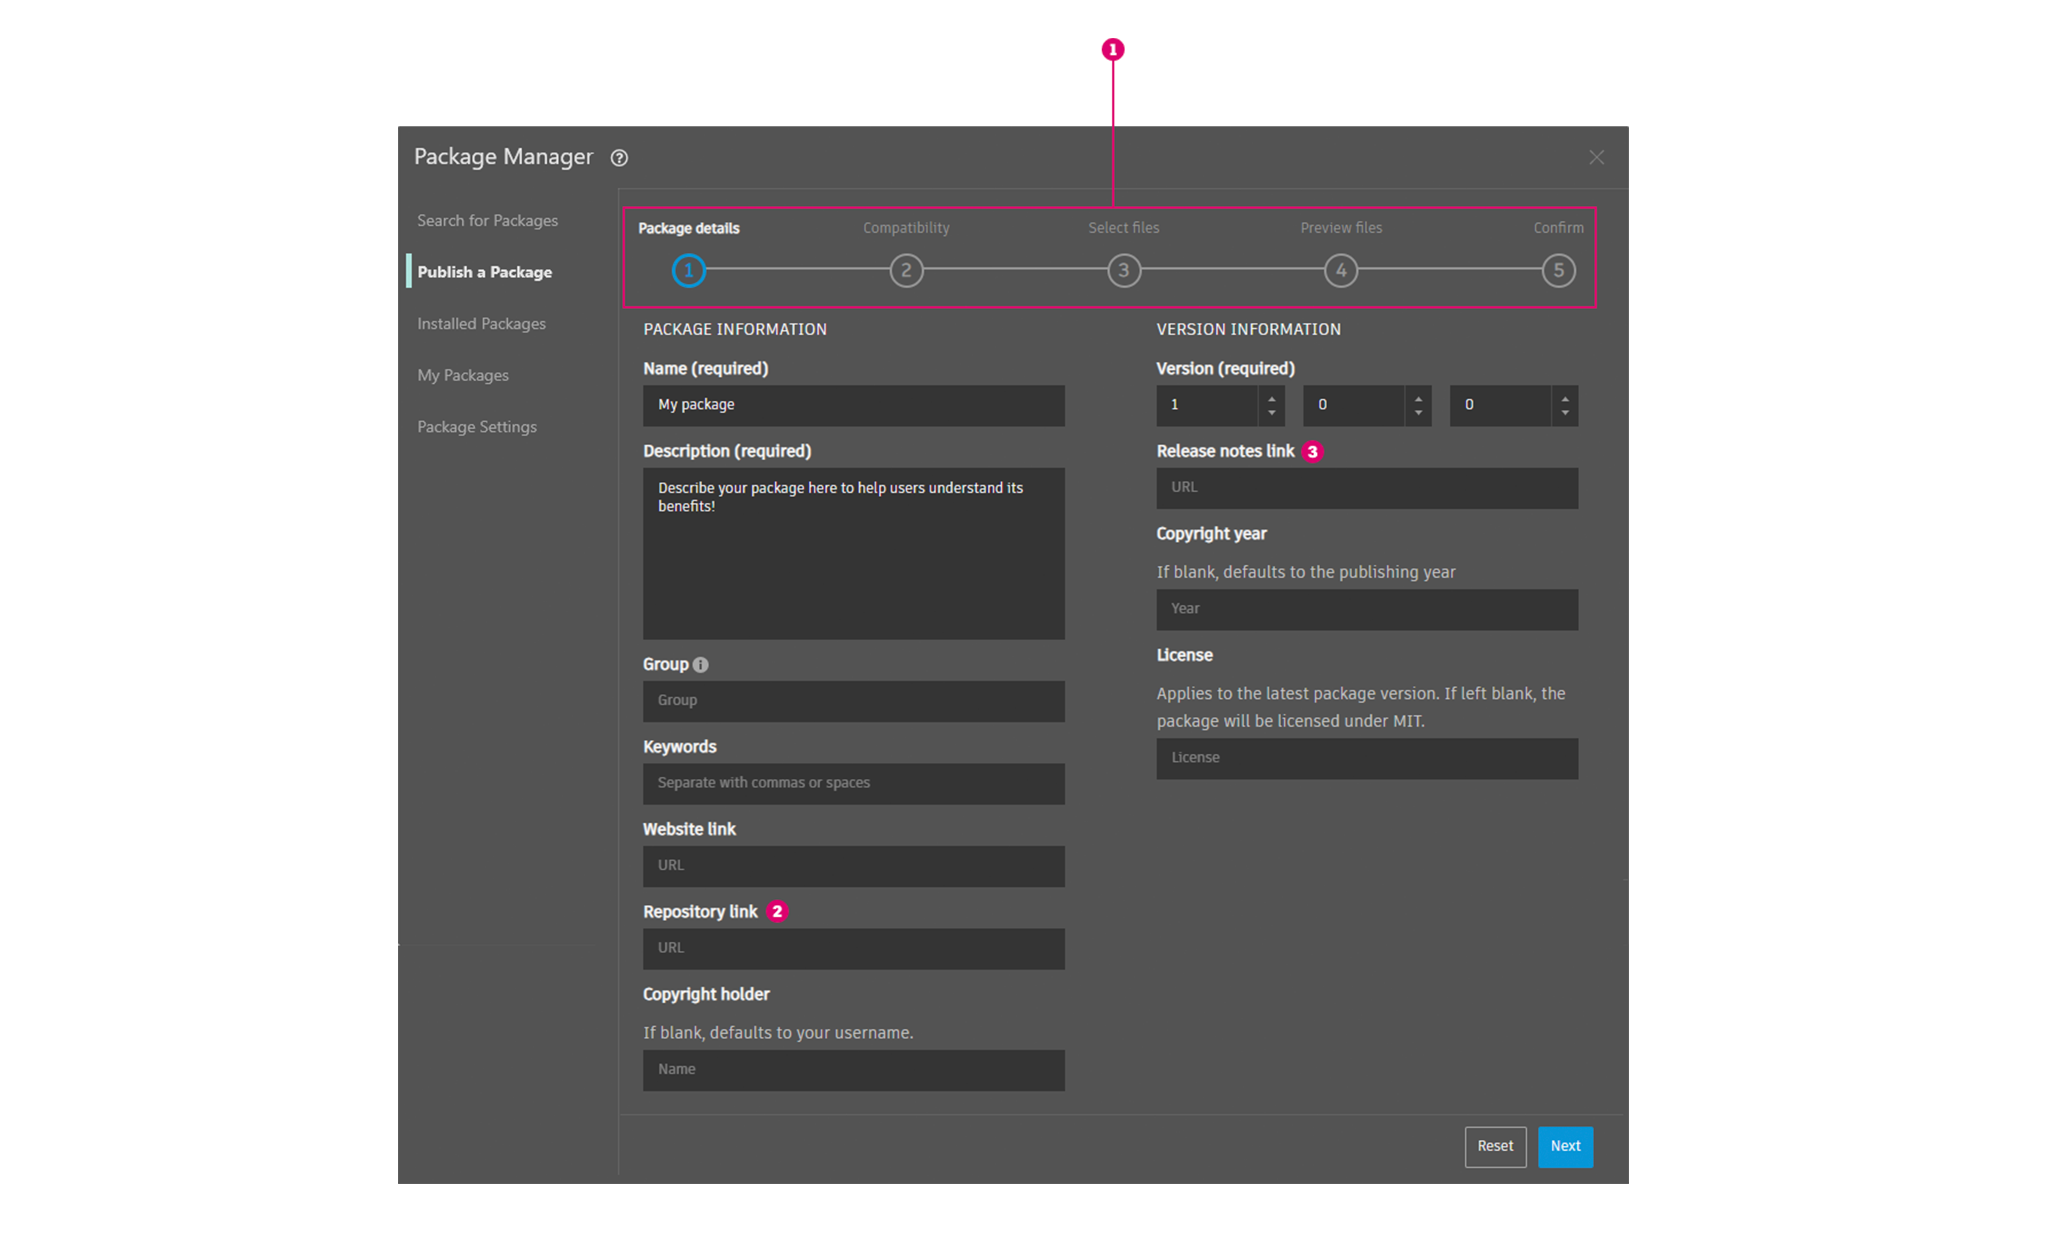Select step 5 Confirm circle

coord(1558,271)
